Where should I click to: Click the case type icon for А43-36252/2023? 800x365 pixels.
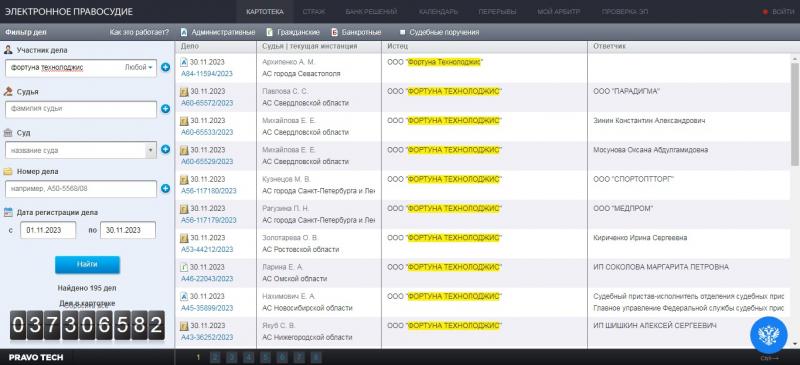[x=185, y=326]
